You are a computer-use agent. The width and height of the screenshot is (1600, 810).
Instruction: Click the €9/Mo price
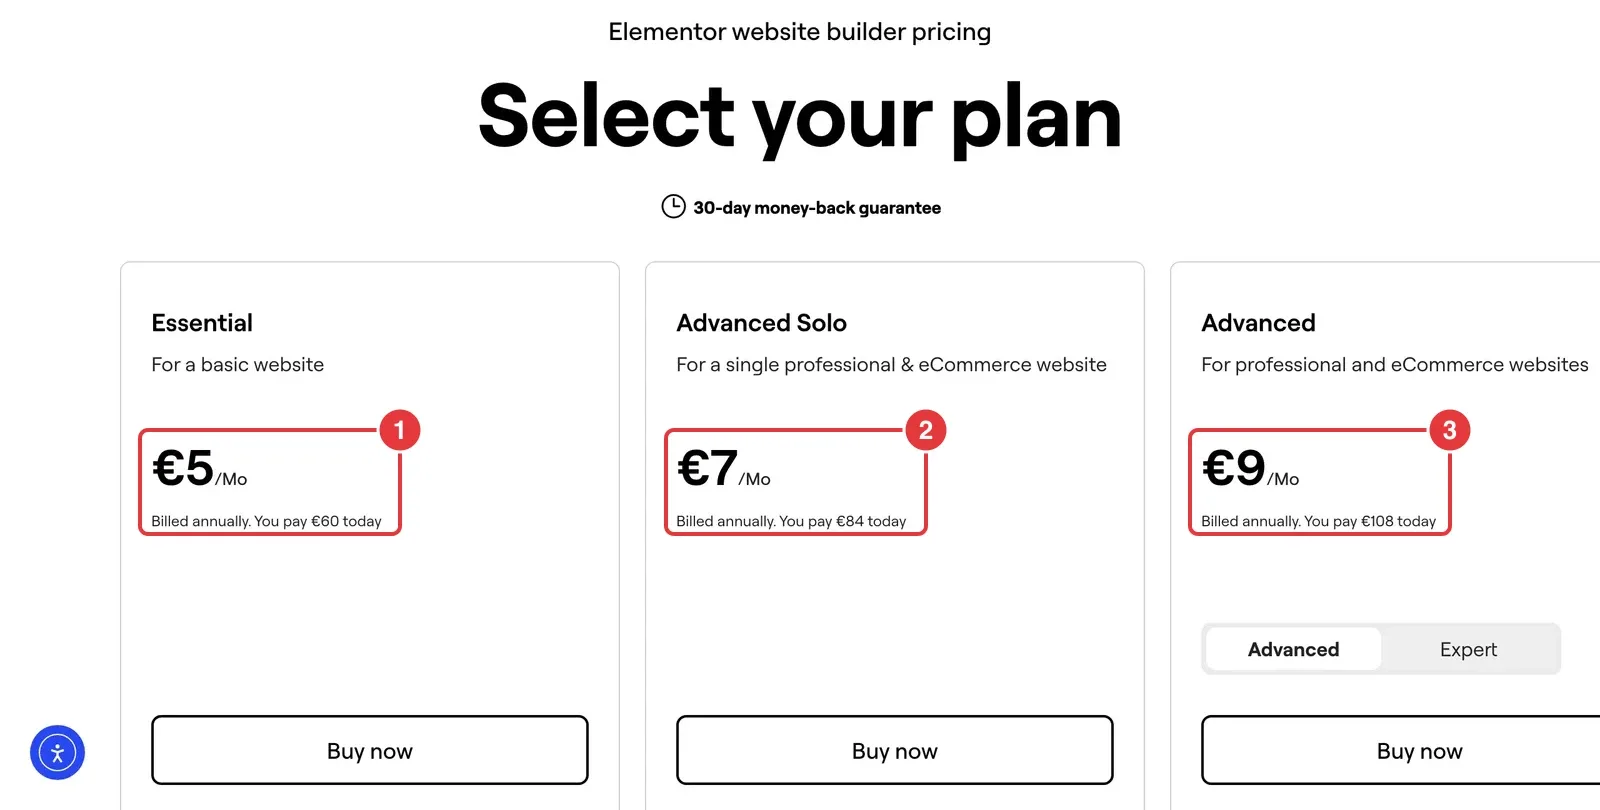pyautogui.click(x=1250, y=468)
